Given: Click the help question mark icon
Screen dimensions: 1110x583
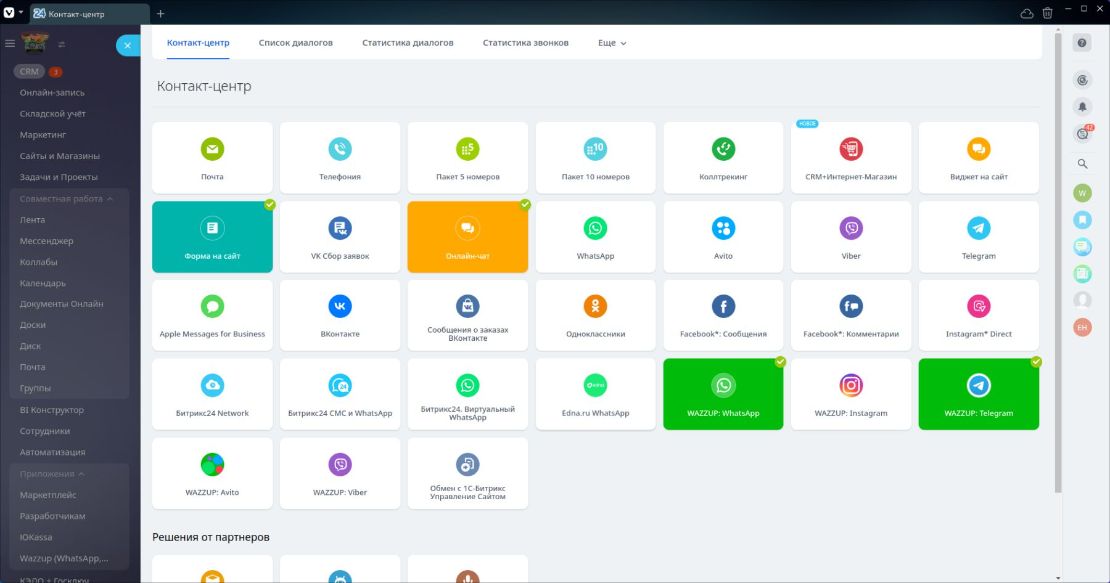Looking at the screenshot, I should [x=1082, y=43].
